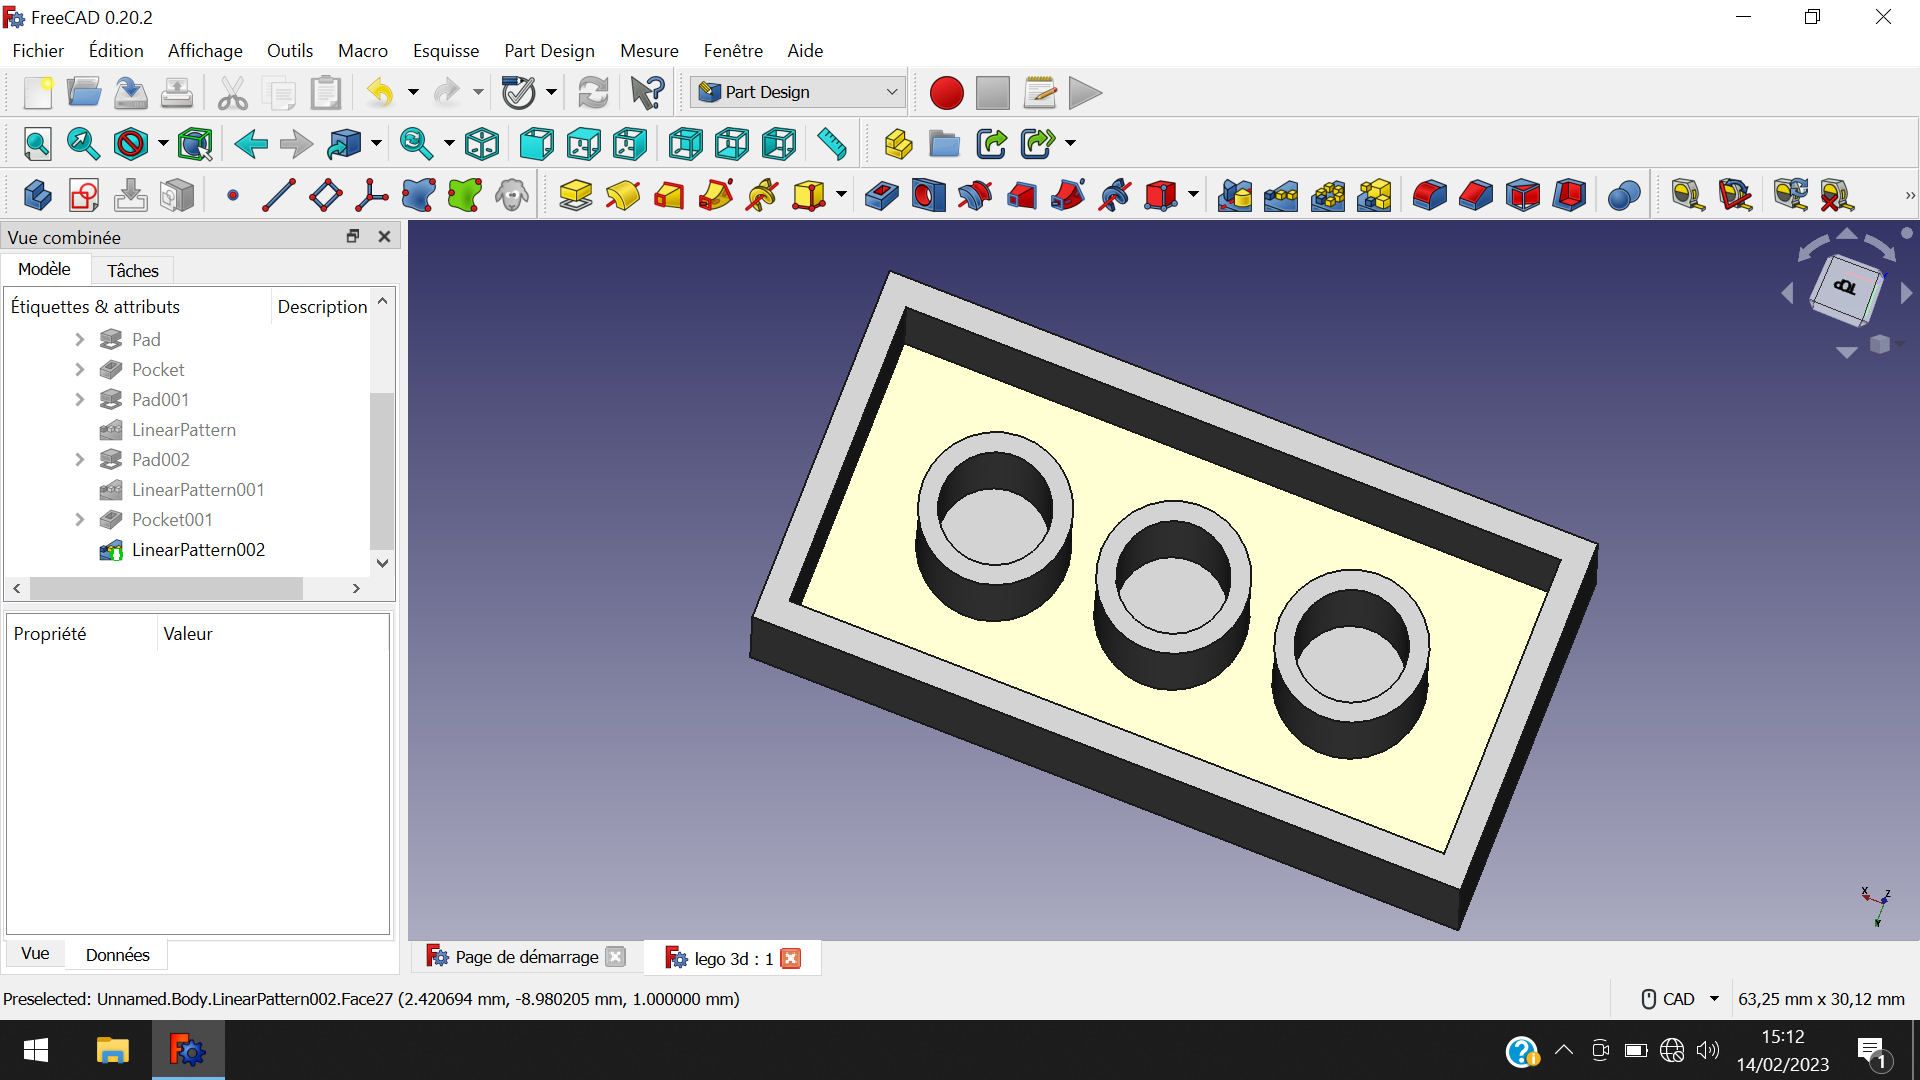Switch to the Page de démarrage tab
The image size is (1920, 1080).
pyautogui.click(x=527, y=957)
